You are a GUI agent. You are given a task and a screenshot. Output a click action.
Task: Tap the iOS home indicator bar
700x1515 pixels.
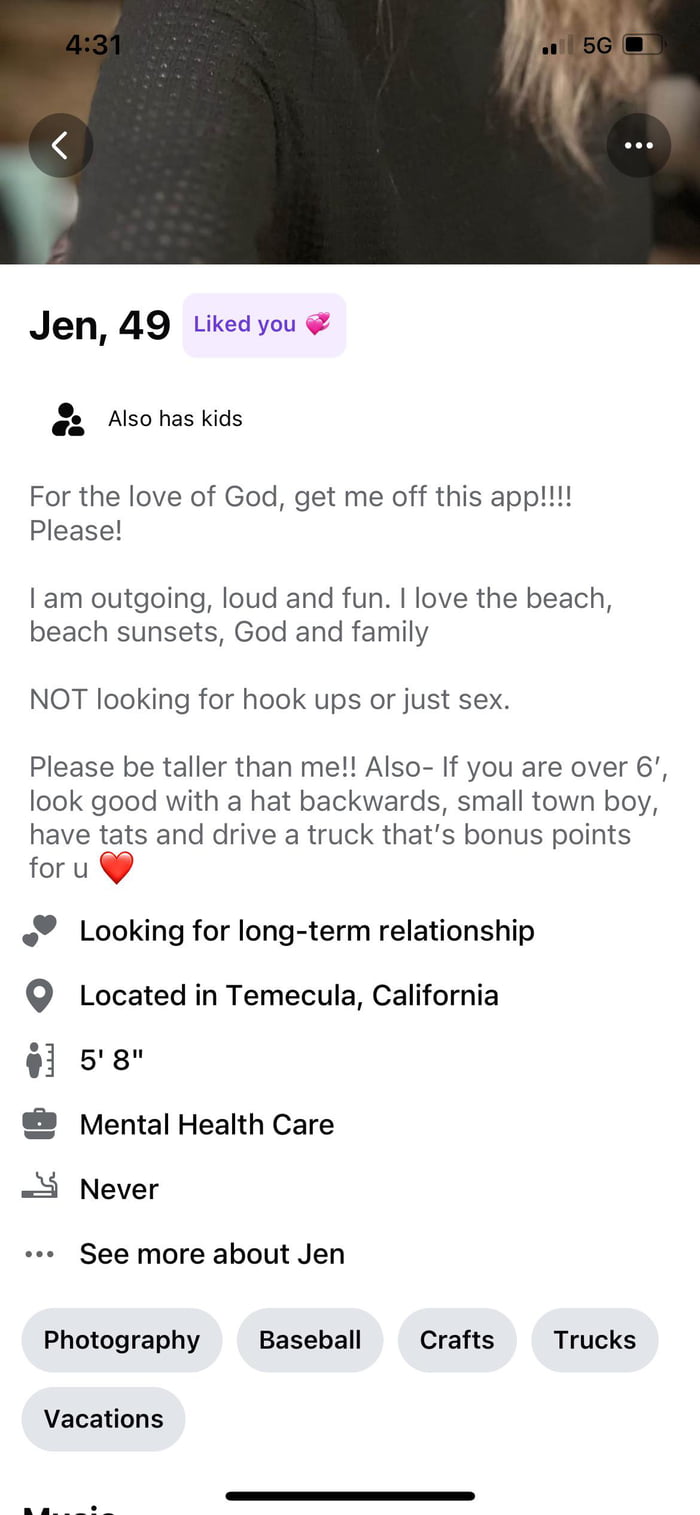[x=350, y=1496]
